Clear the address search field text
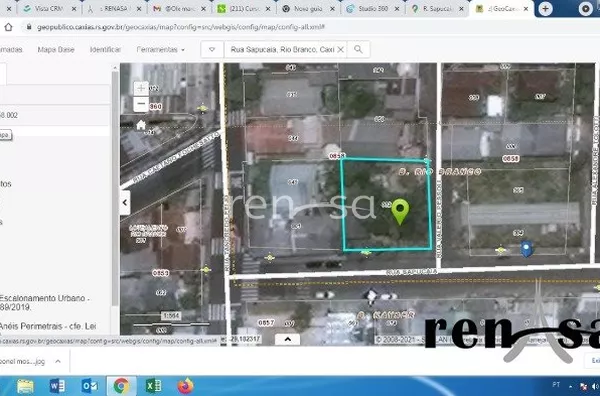This screenshot has width=600, height=396. coord(340,49)
